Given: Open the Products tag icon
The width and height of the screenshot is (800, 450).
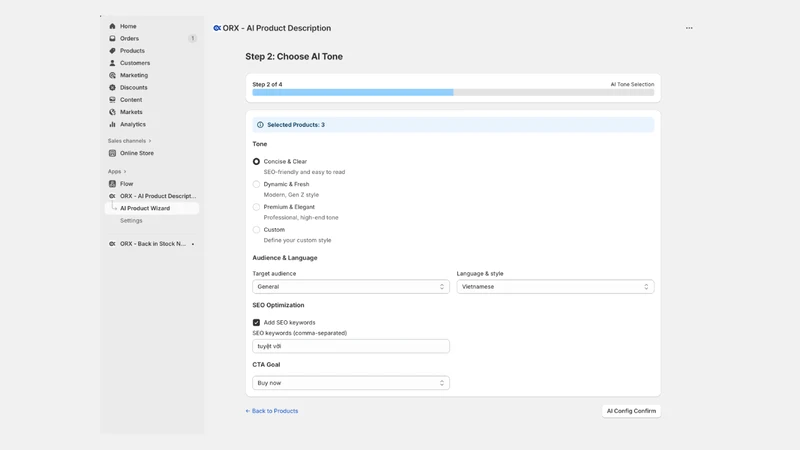Looking at the screenshot, I should click(112, 51).
